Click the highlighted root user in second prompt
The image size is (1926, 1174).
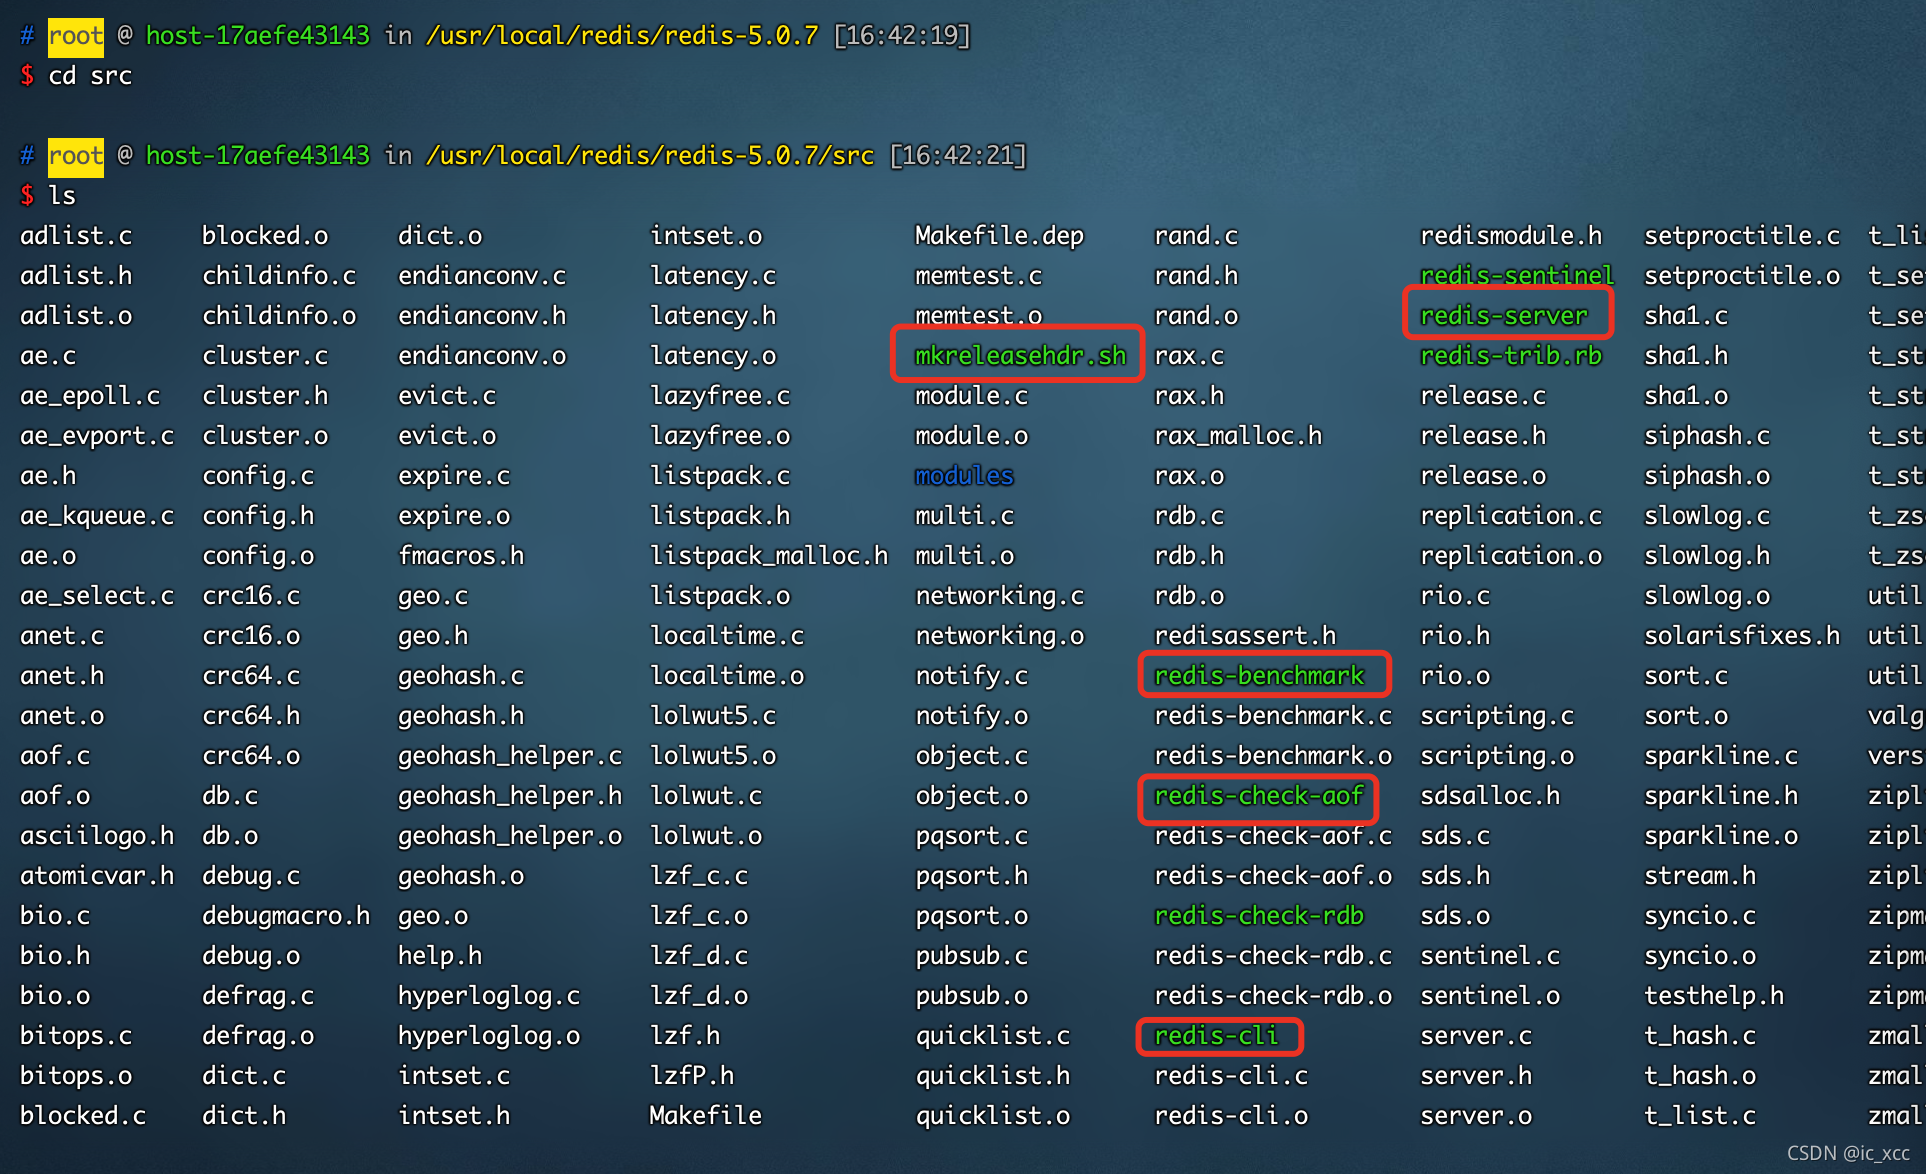pos(75,156)
